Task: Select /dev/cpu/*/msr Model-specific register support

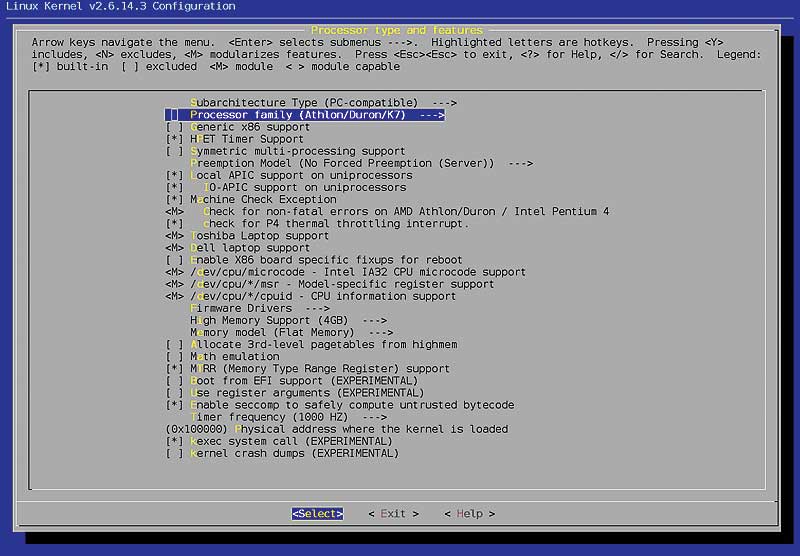Action: [x=330, y=284]
